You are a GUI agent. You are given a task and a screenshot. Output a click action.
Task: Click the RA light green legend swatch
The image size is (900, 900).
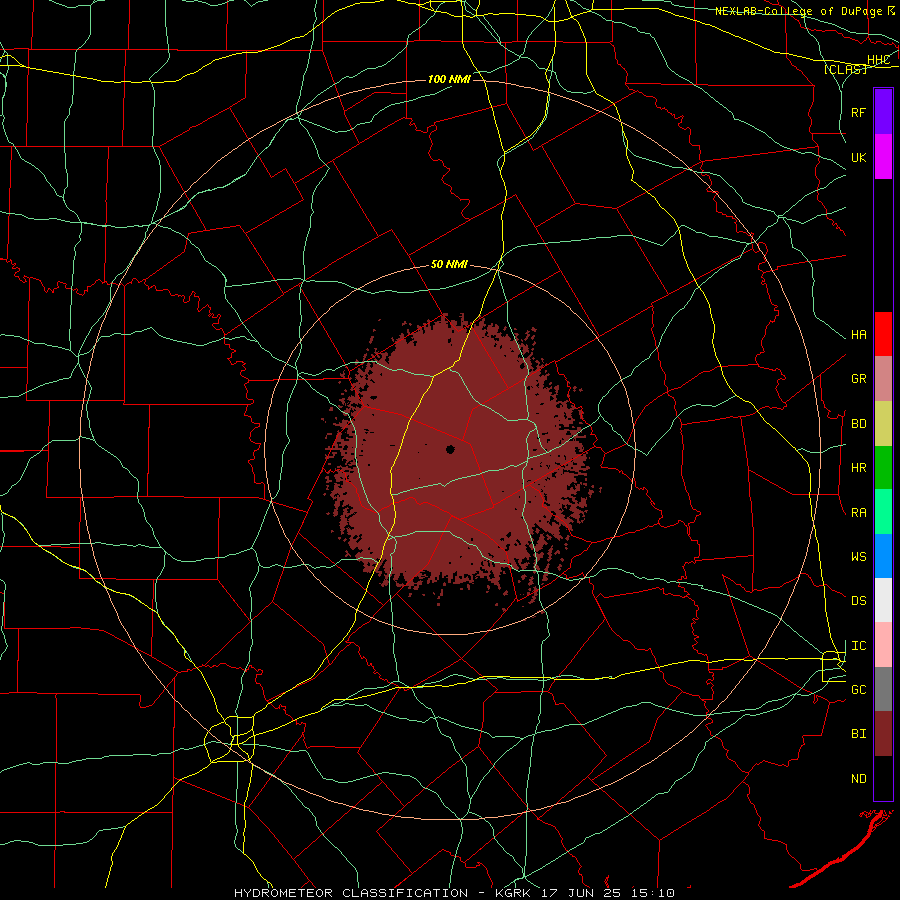[883, 512]
